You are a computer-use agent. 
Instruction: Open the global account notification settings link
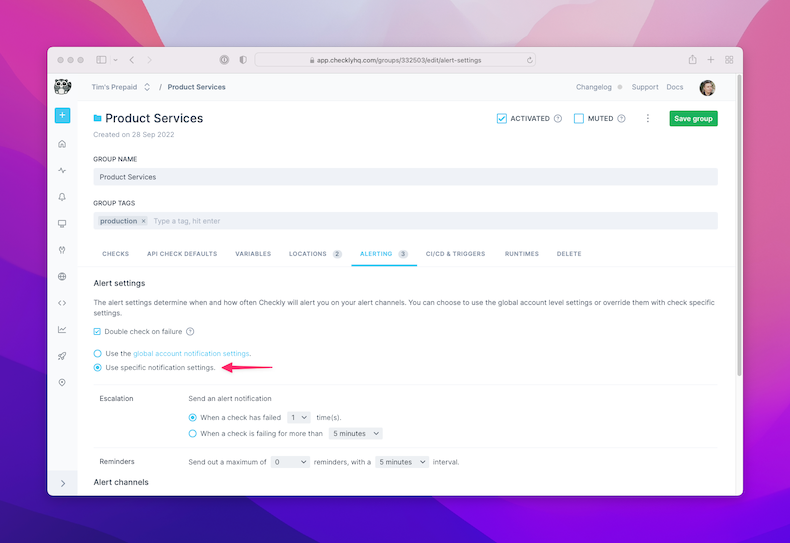tap(191, 353)
